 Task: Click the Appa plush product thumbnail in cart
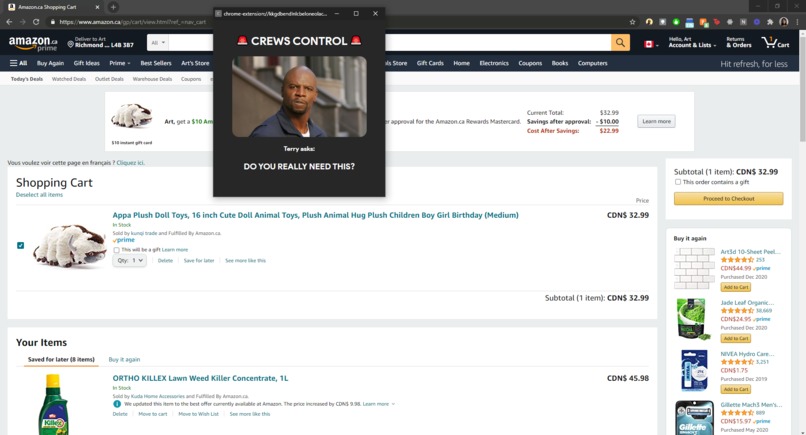pos(69,245)
